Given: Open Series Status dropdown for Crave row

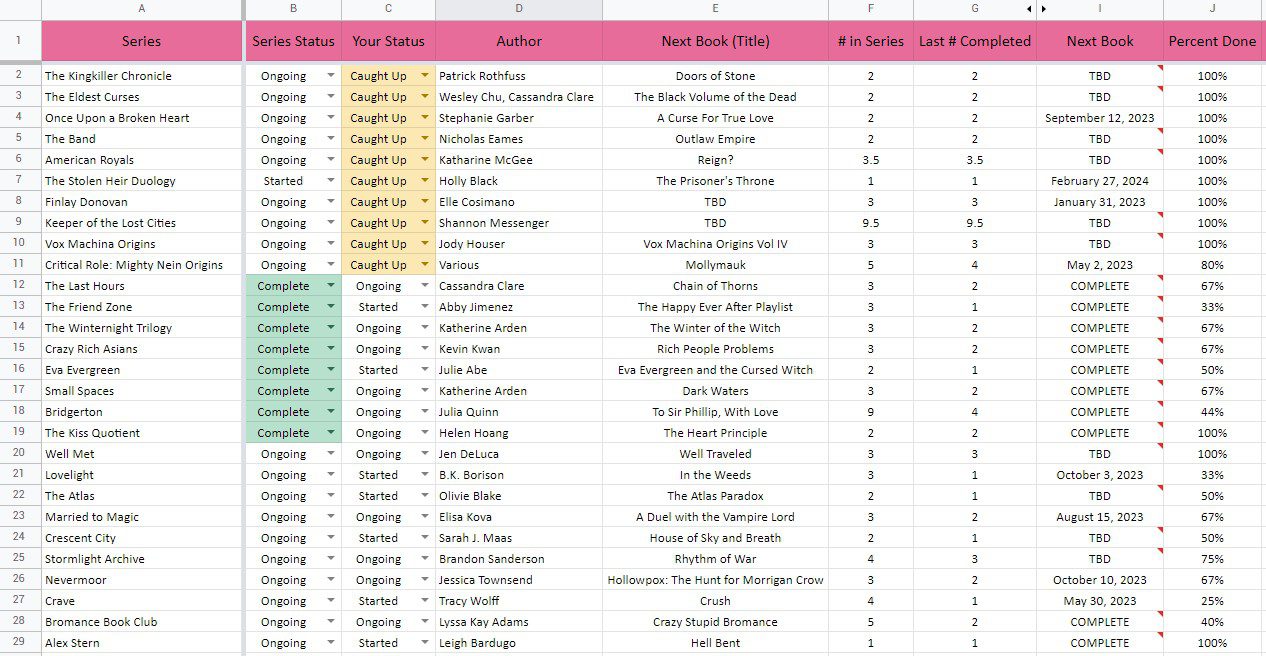Looking at the screenshot, I should tap(331, 601).
